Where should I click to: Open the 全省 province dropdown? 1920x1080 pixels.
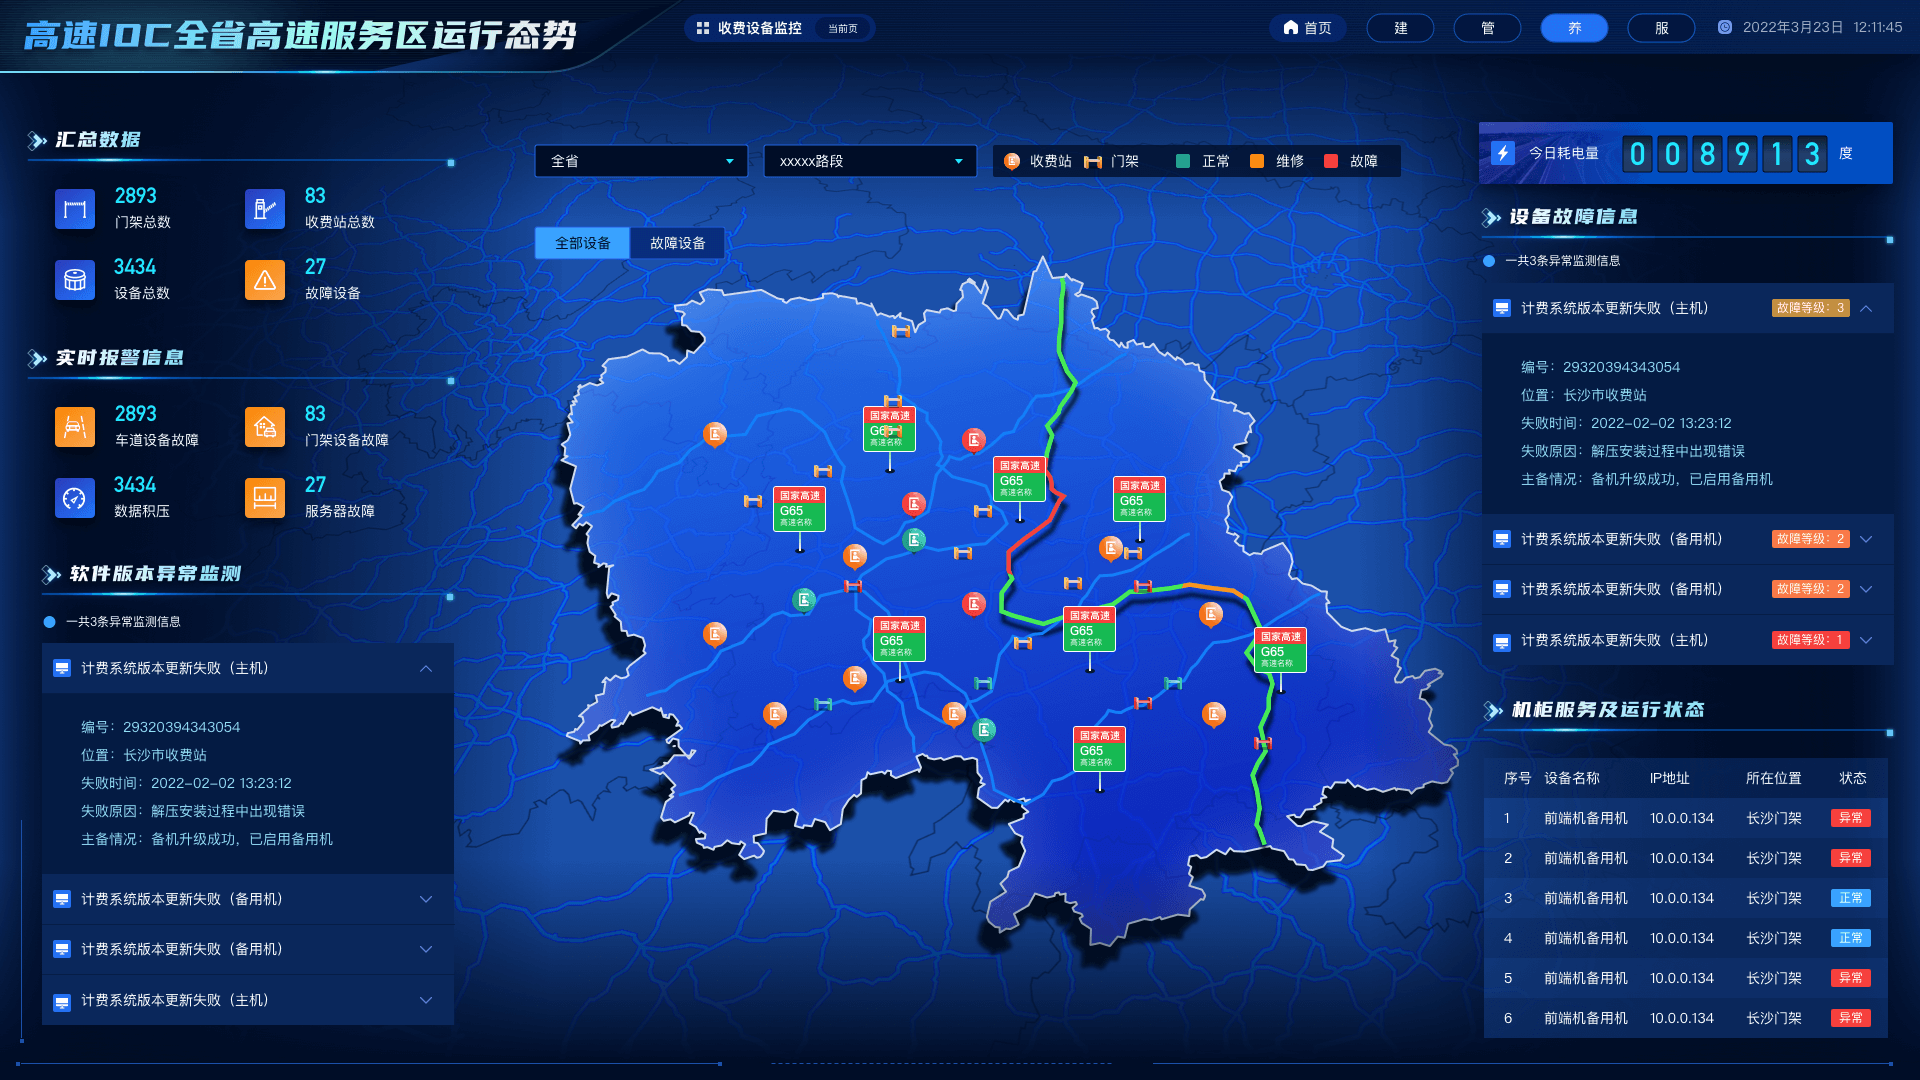coord(641,161)
